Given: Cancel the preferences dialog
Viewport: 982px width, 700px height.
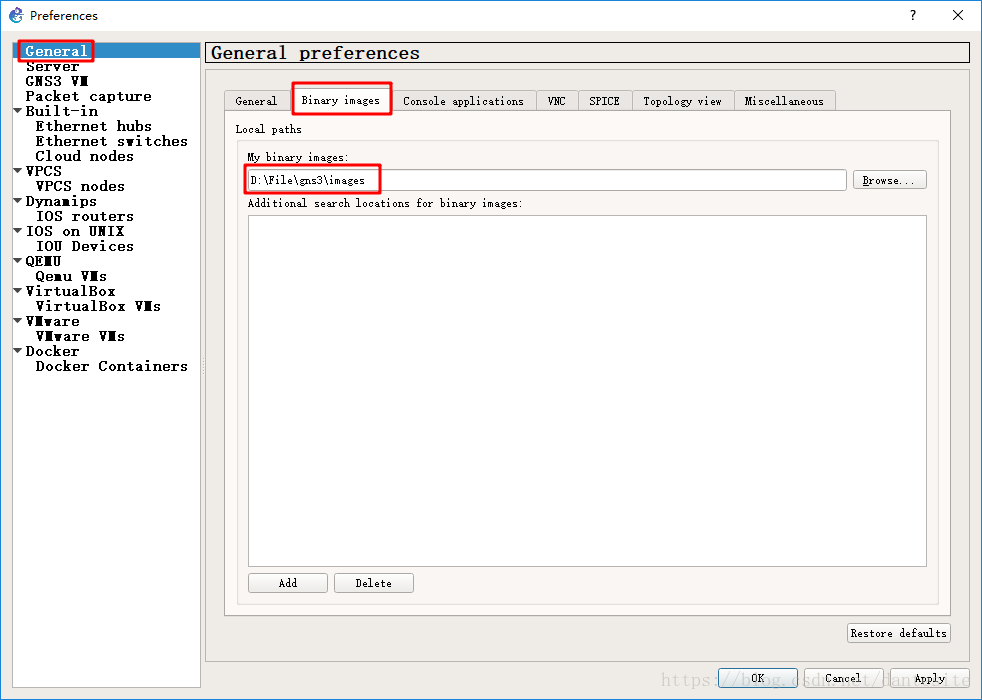Looking at the screenshot, I should 844,678.
